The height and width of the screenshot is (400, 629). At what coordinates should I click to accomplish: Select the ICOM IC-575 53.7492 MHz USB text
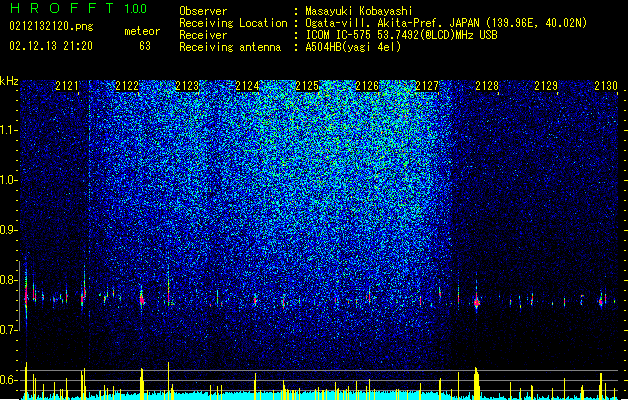pyautogui.click(x=401, y=35)
